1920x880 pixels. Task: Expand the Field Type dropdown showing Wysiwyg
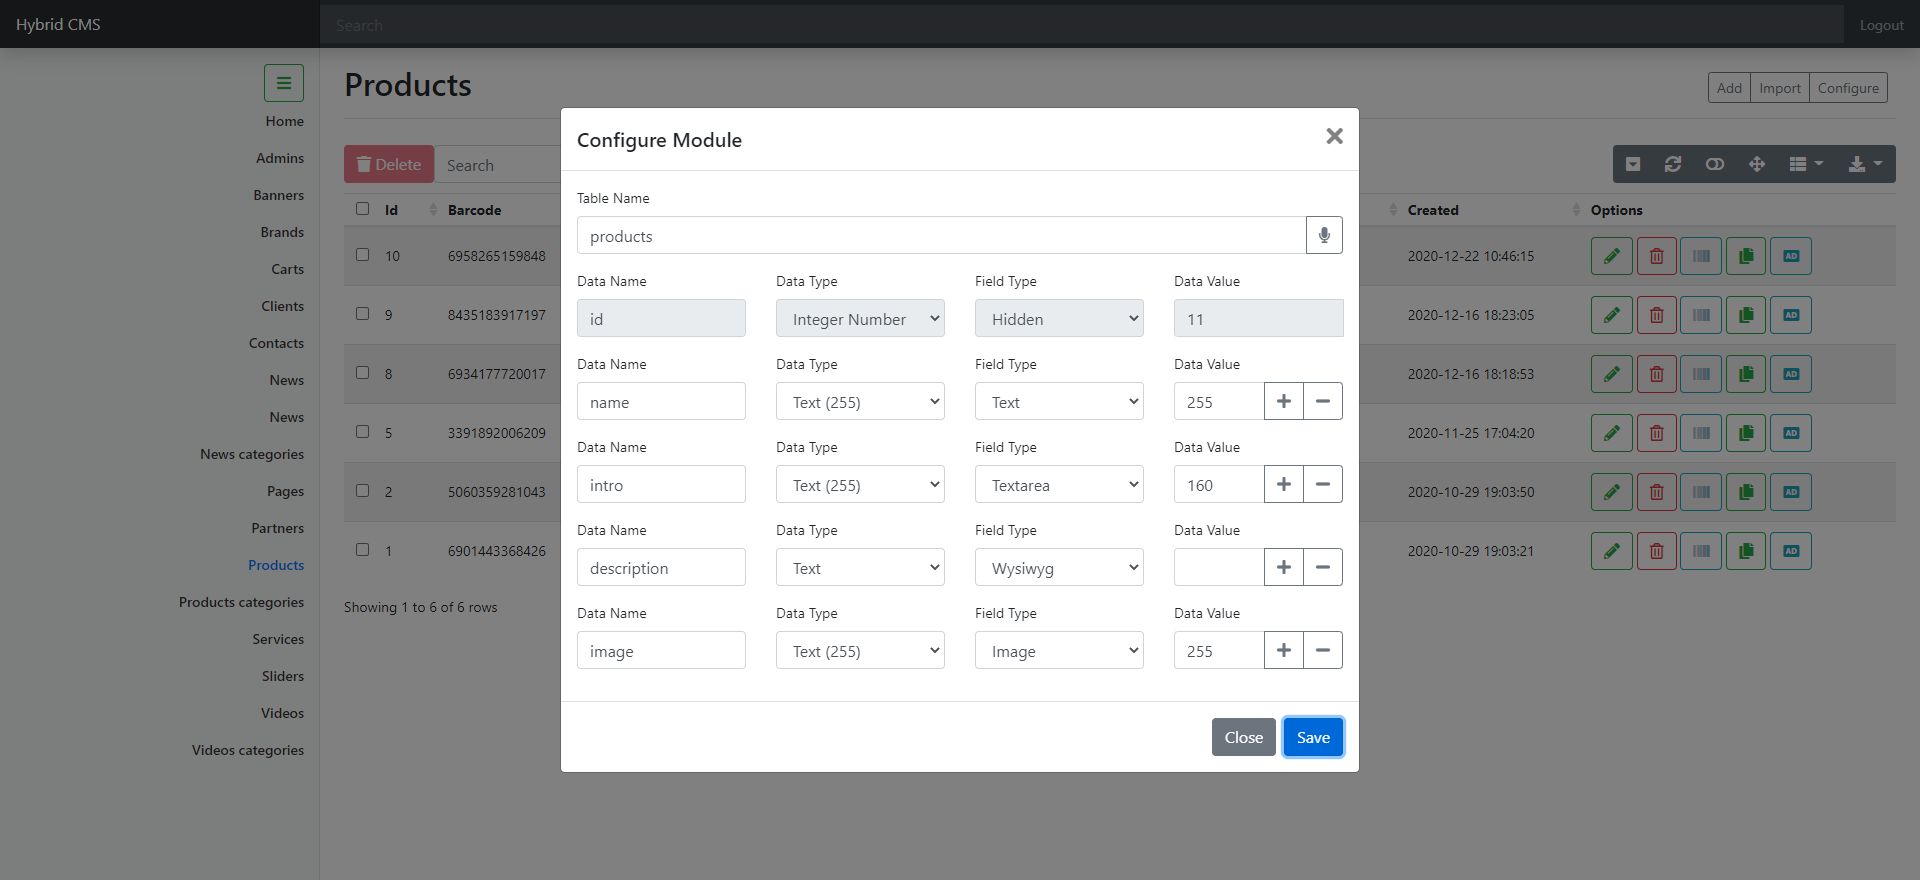coord(1059,568)
